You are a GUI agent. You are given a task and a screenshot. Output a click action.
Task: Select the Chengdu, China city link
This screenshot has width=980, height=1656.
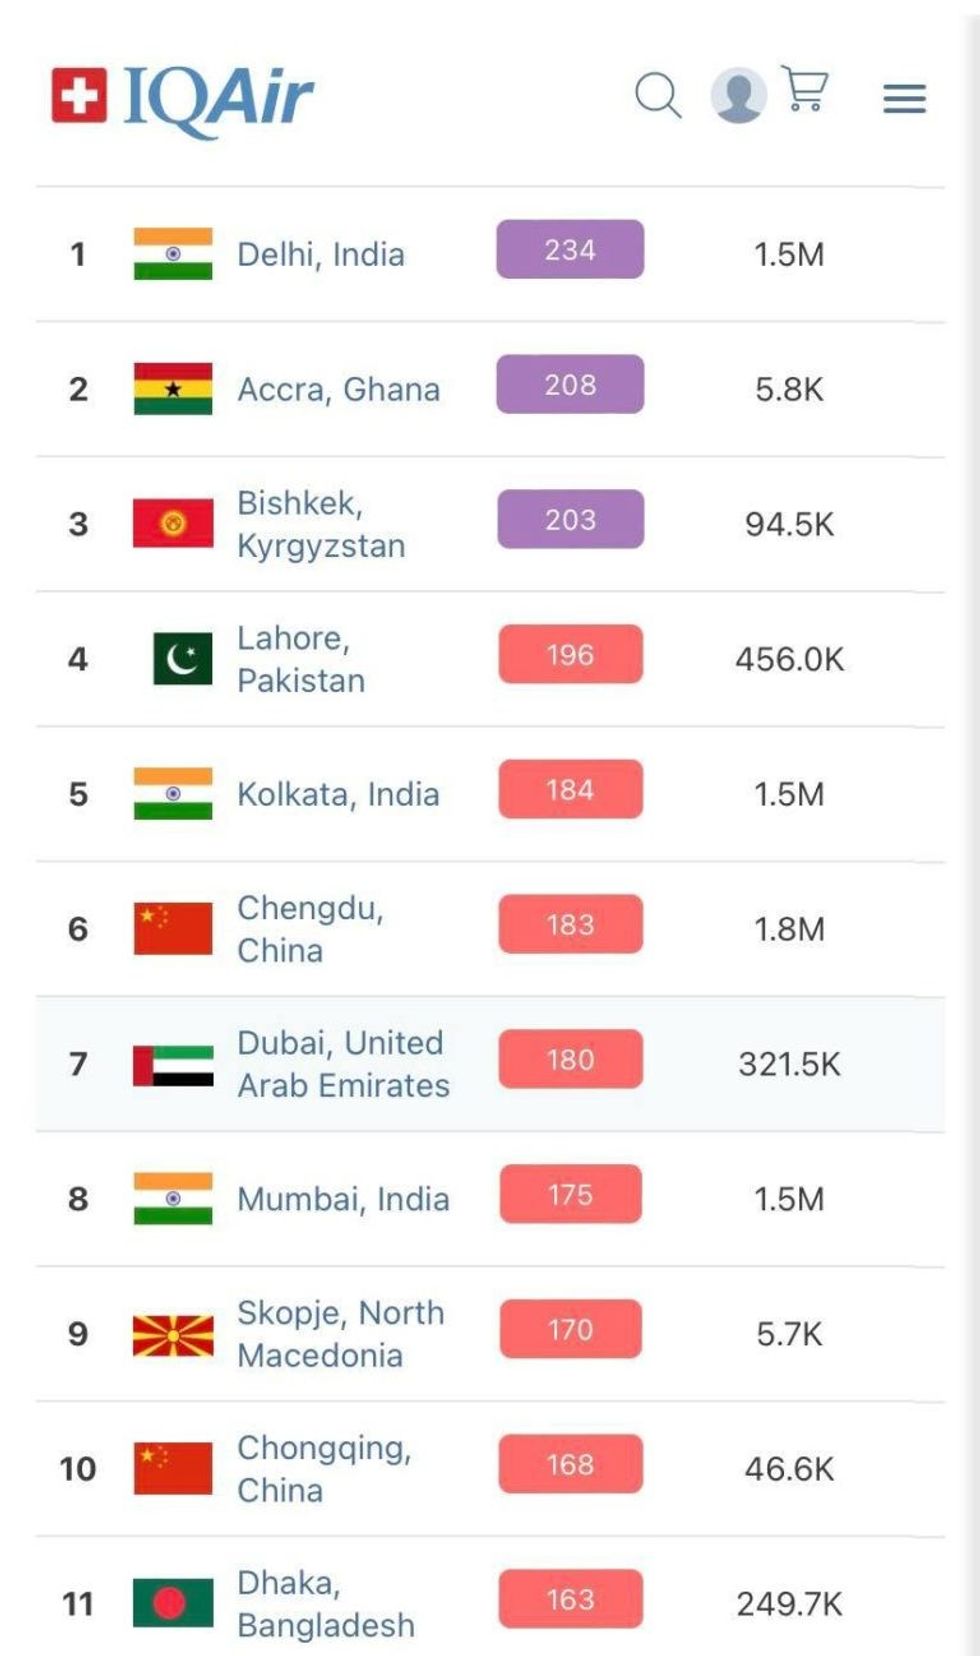coord(310,929)
